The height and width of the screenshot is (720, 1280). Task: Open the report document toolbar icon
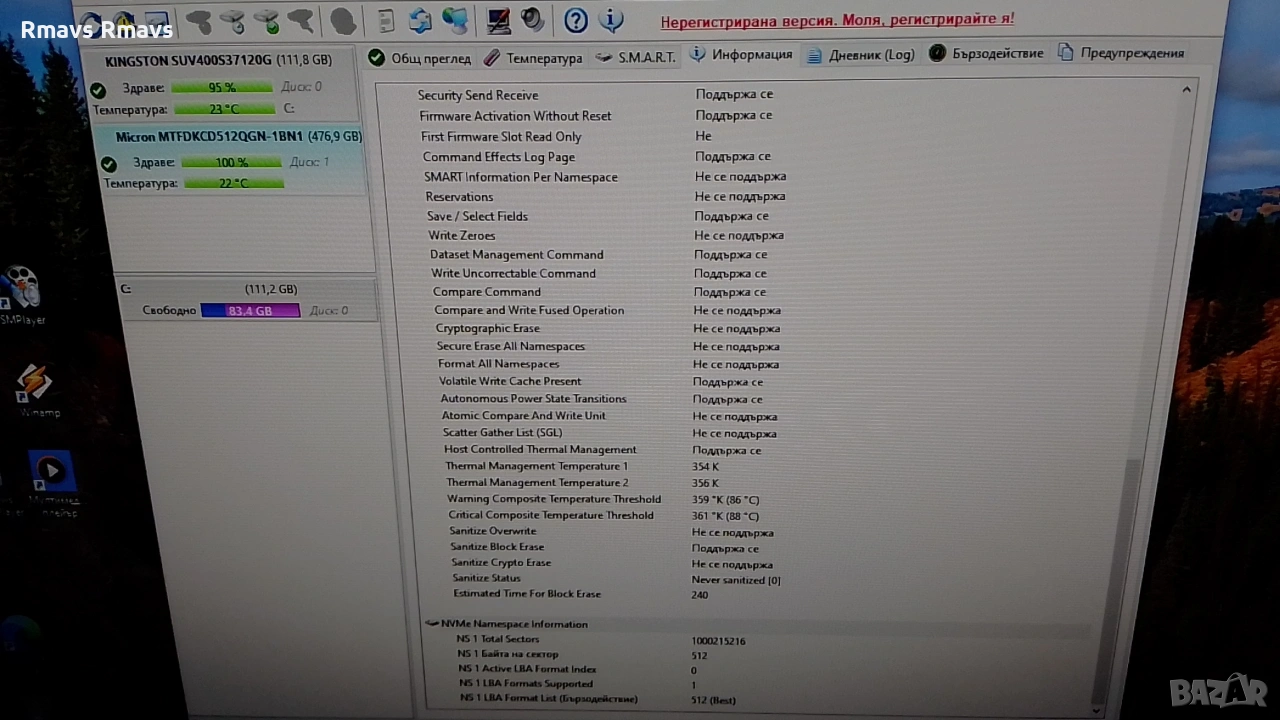(387, 20)
